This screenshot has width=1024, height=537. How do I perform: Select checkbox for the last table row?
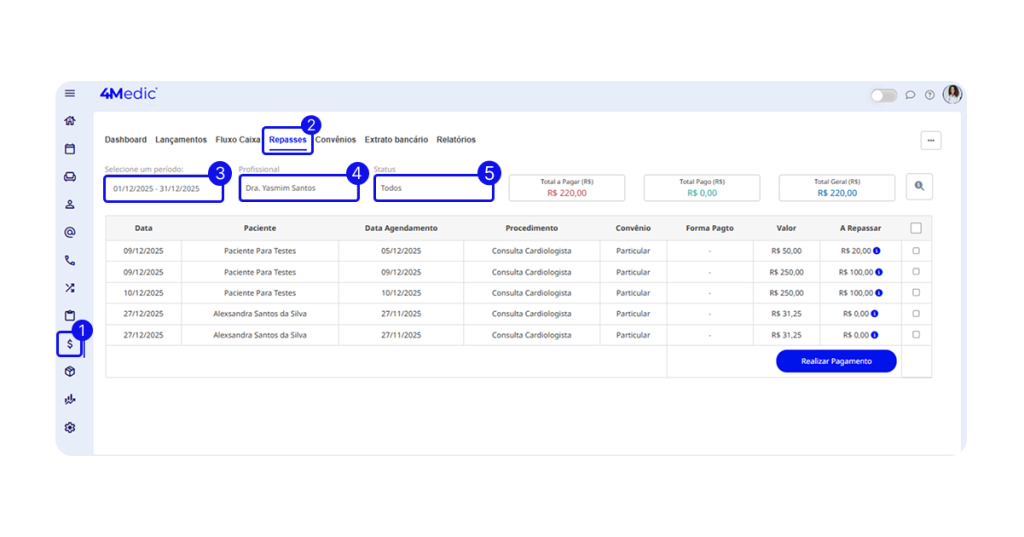click(x=916, y=335)
